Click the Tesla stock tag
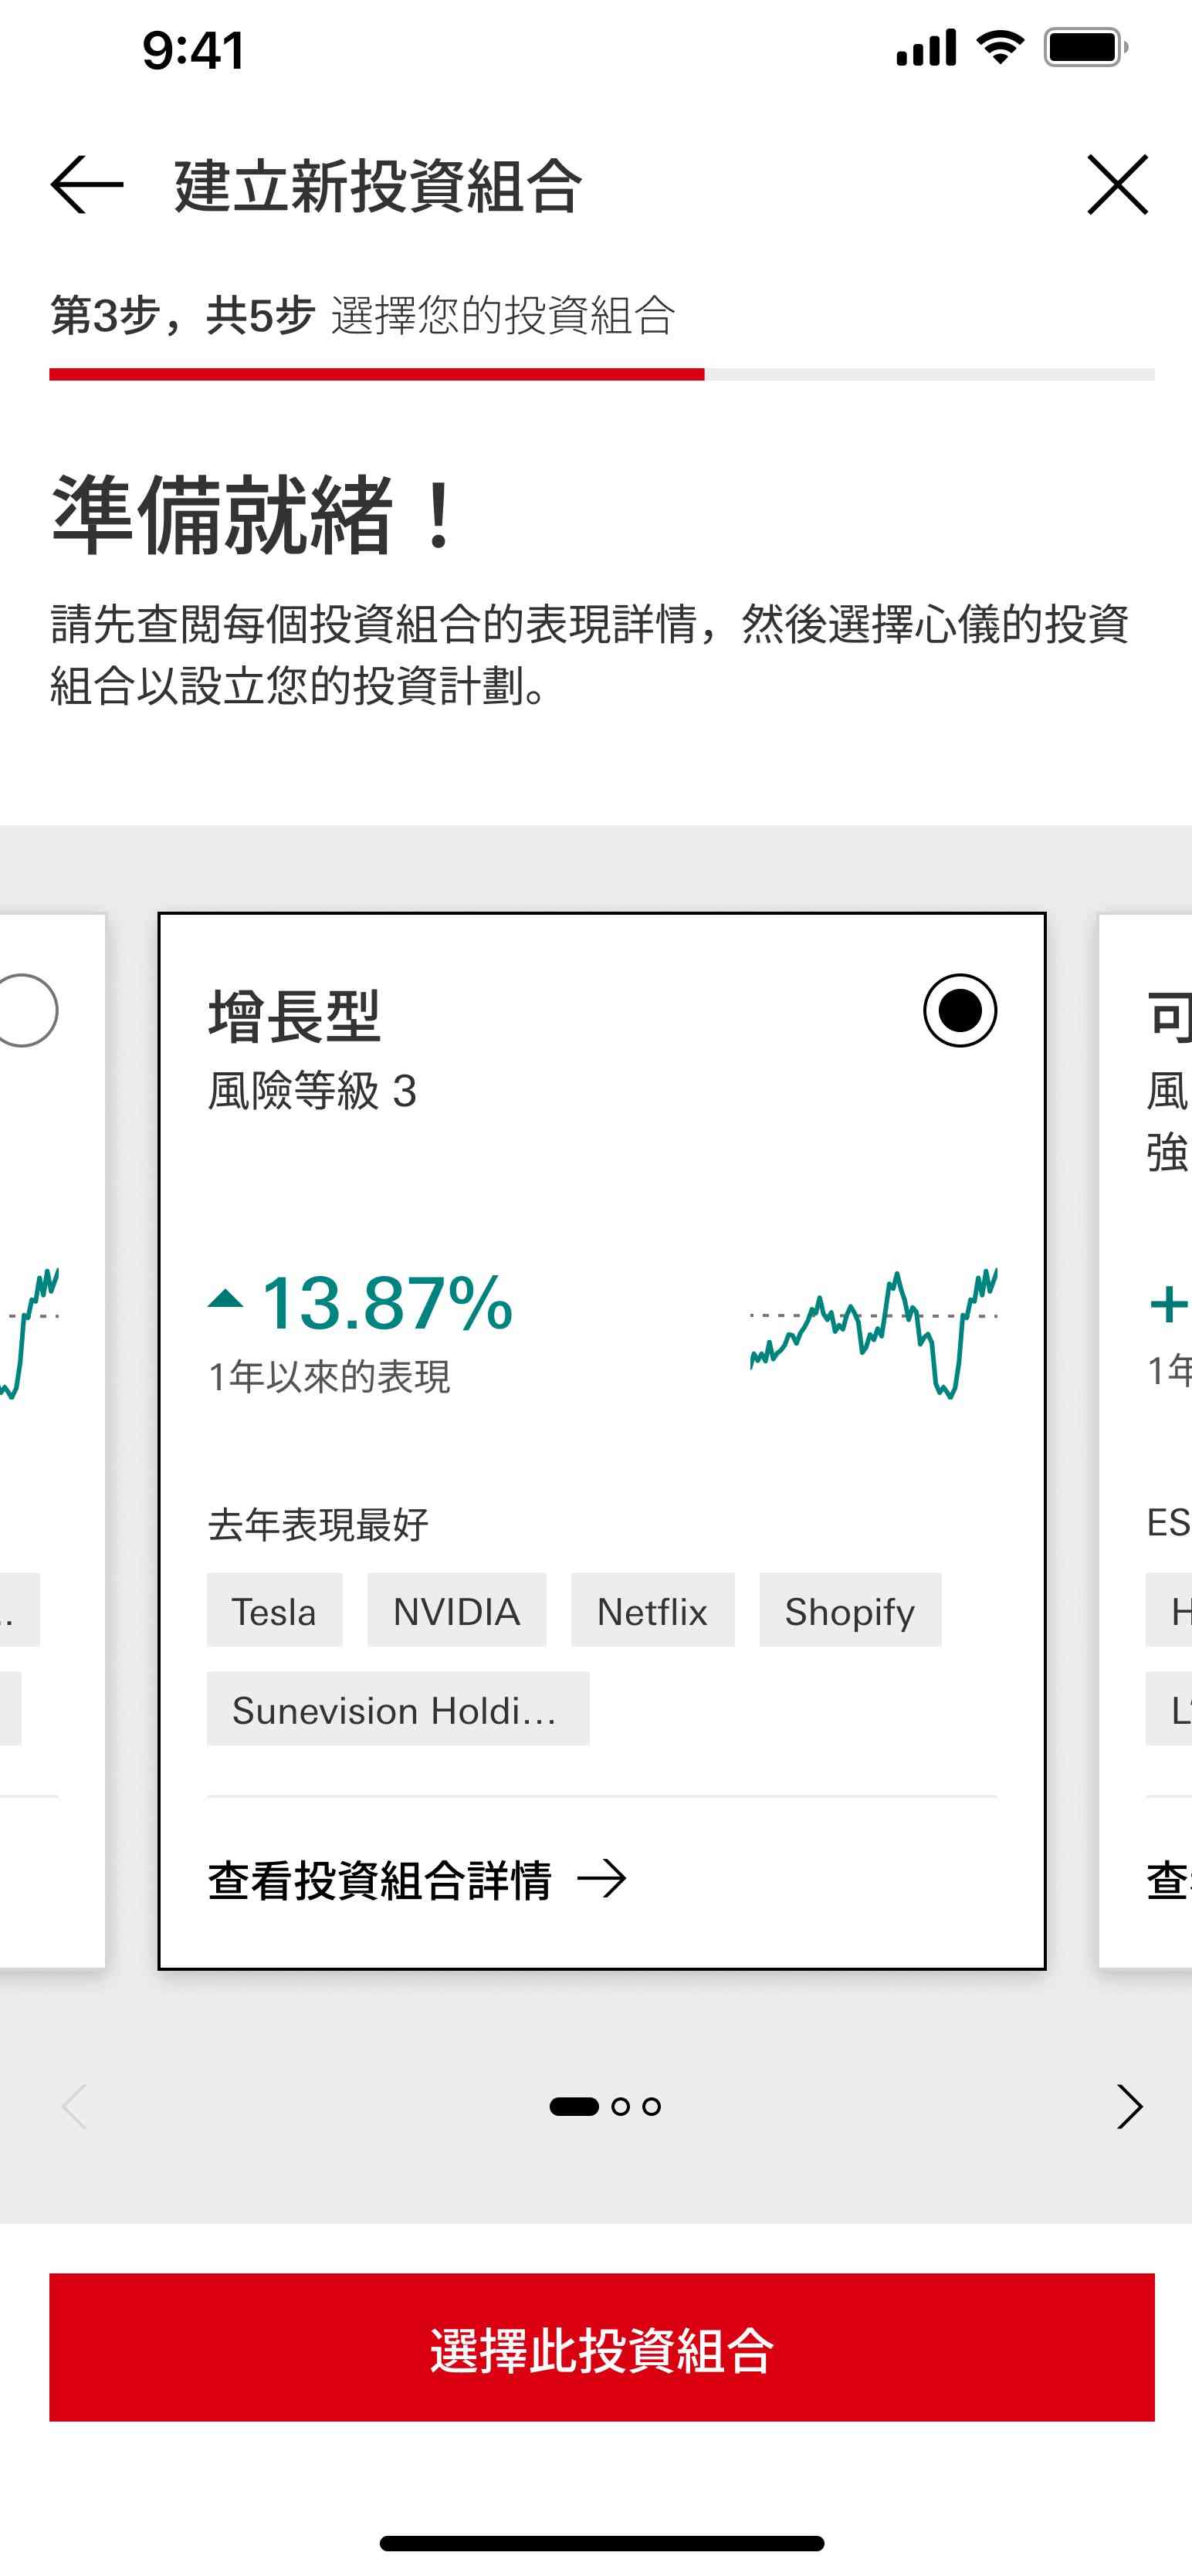The image size is (1192, 2576). coord(274,1610)
